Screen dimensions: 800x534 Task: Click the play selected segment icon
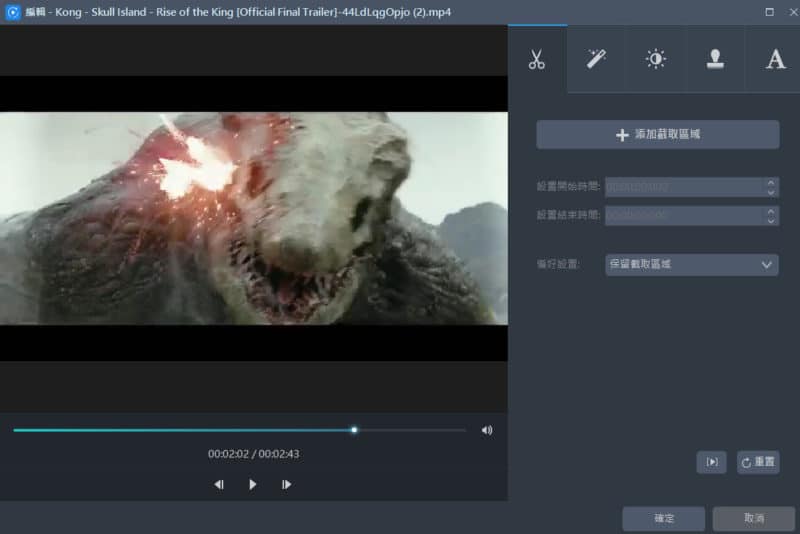712,462
